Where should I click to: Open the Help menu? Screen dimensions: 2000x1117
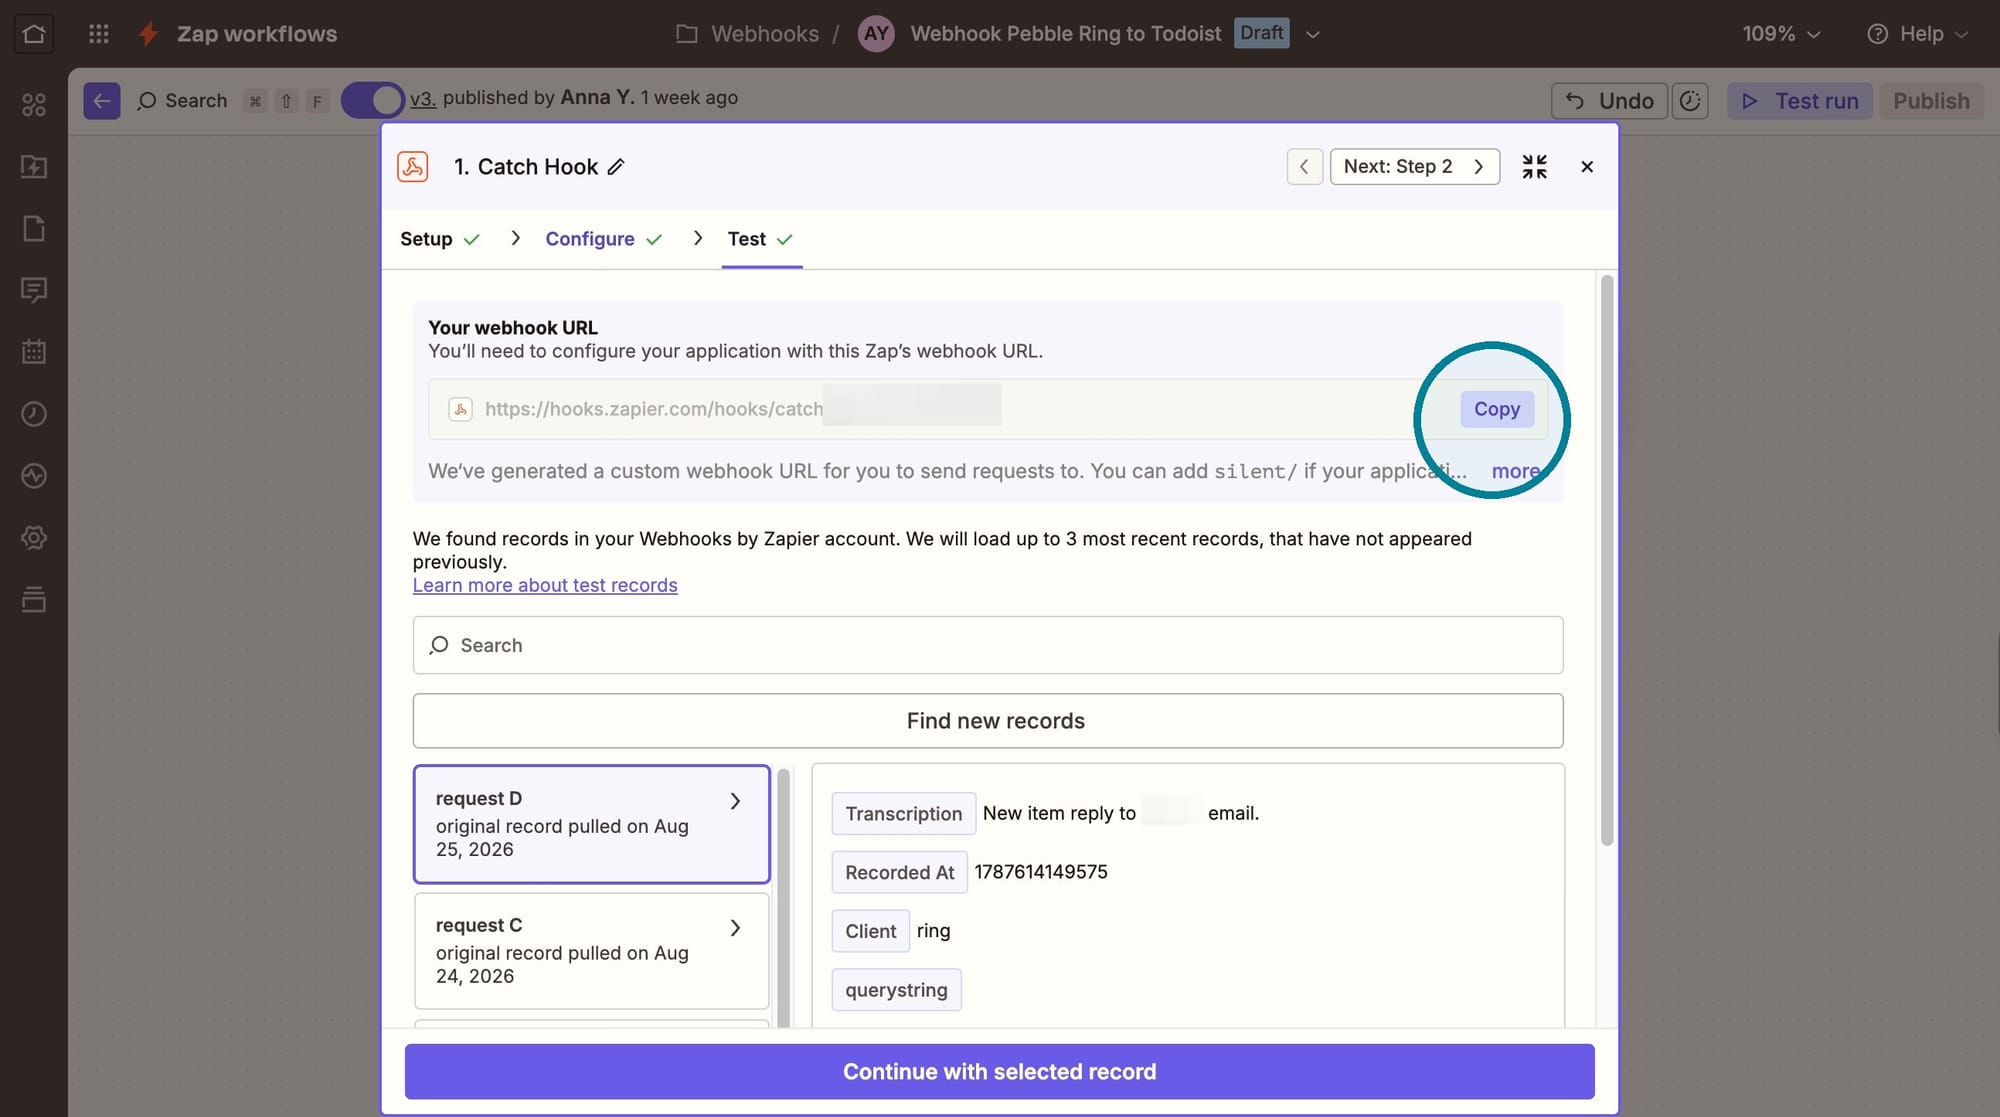tap(1918, 34)
